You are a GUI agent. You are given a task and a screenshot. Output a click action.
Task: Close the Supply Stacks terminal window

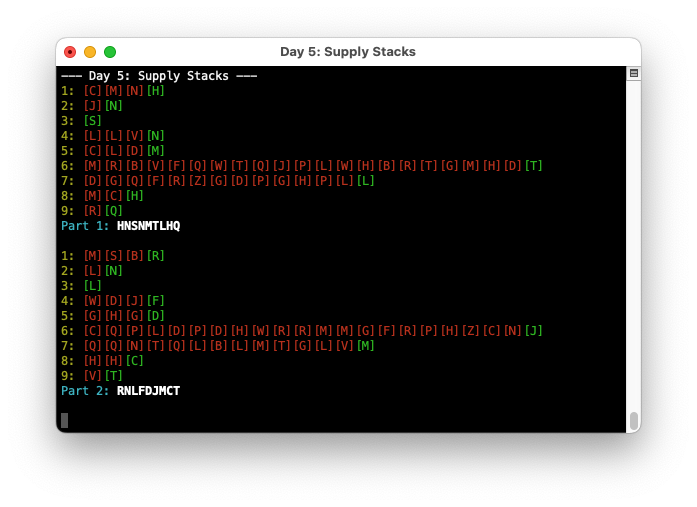pyautogui.click(x=70, y=52)
